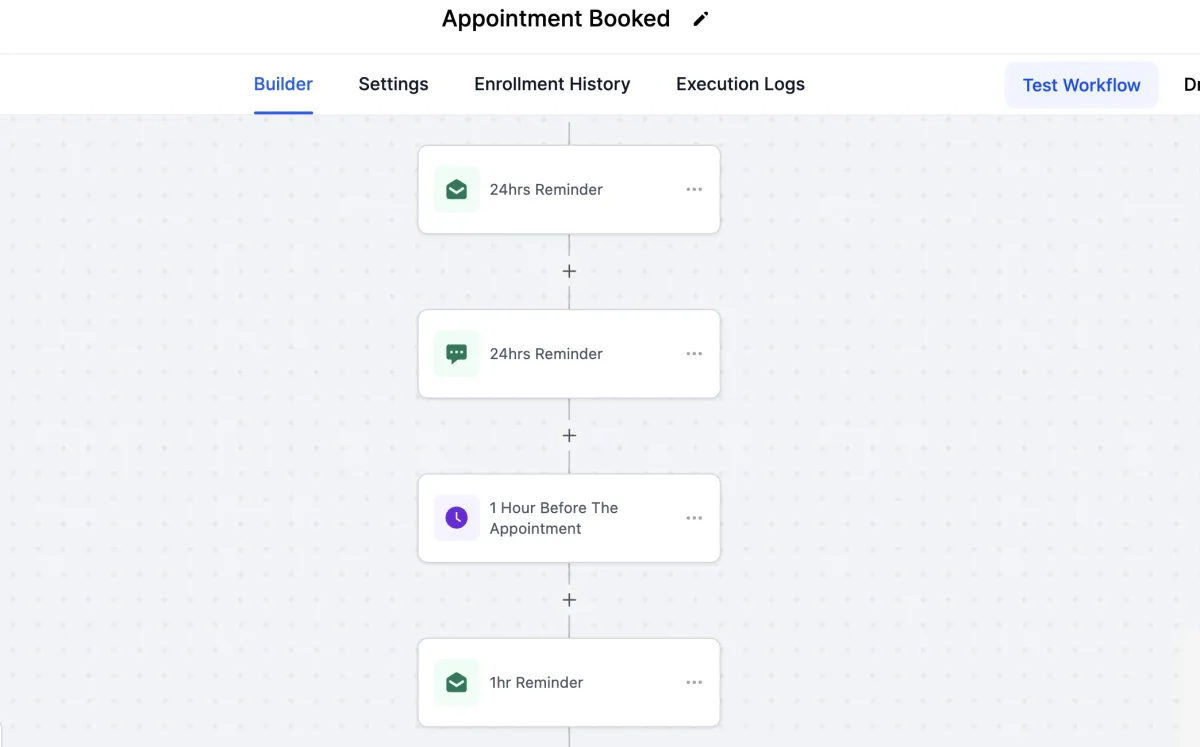The image size is (1200, 747).
Task: Click the Appointment Booked workflow title
Action: (556, 19)
